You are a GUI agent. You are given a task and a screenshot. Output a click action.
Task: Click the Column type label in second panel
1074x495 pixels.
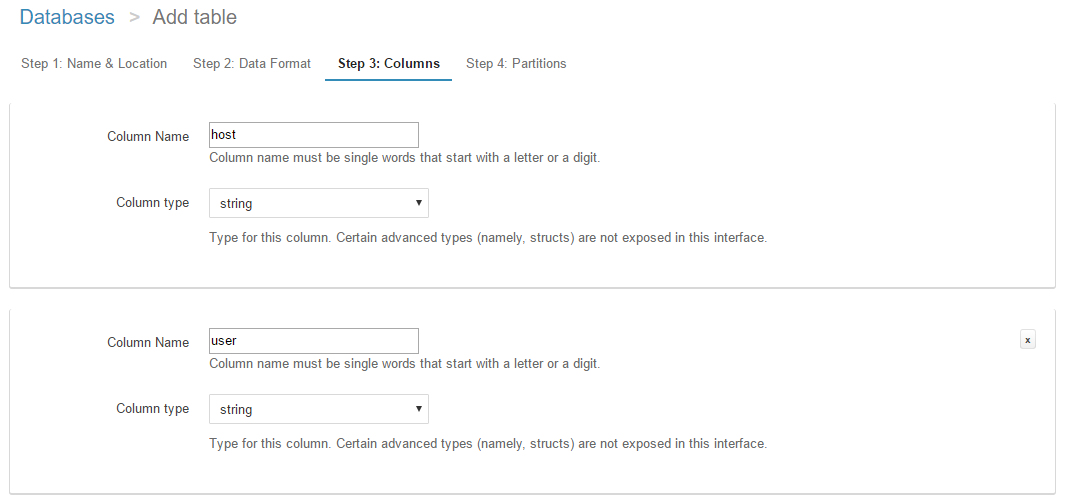click(153, 409)
